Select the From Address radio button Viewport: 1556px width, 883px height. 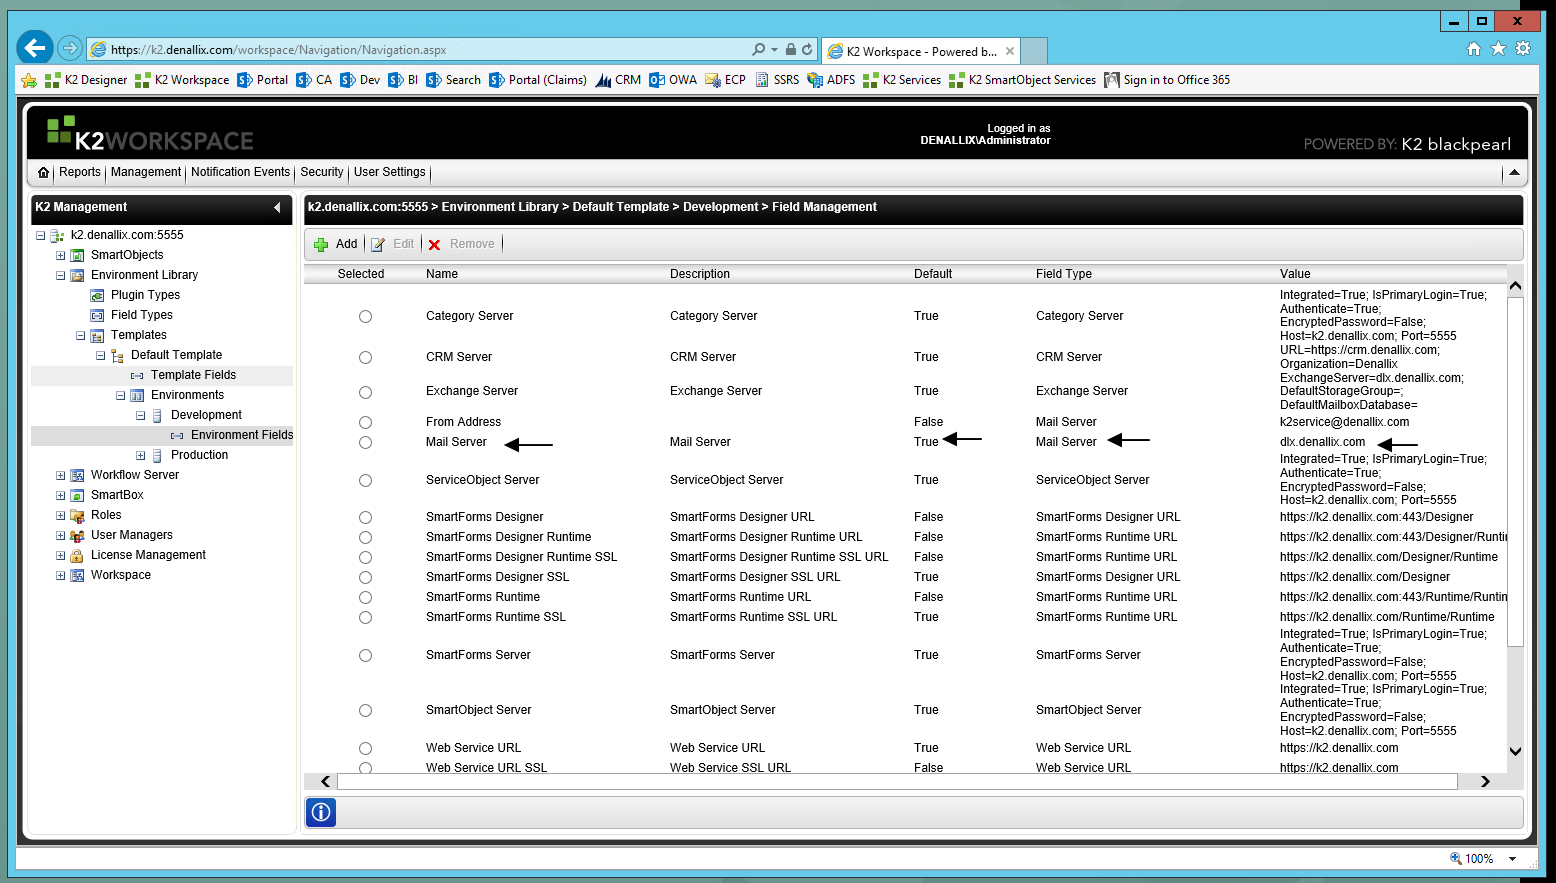point(365,422)
